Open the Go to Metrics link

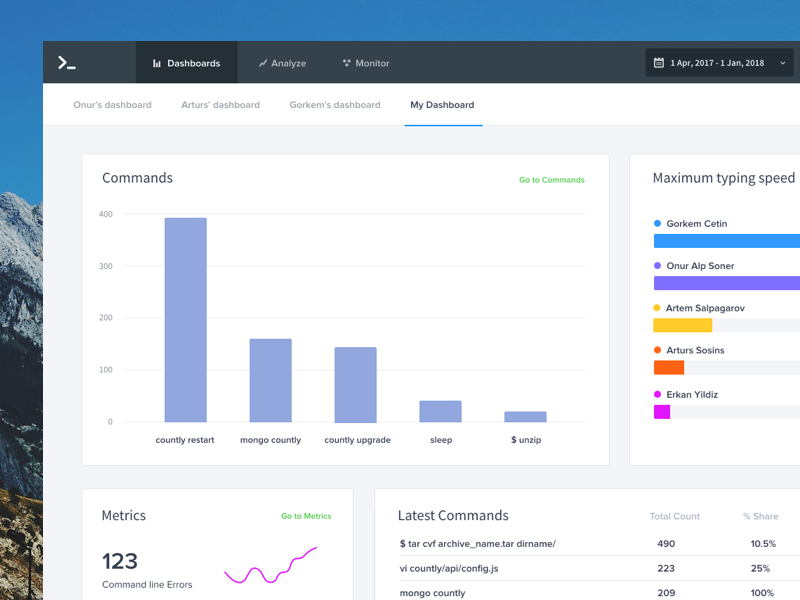(x=306, y=516)
